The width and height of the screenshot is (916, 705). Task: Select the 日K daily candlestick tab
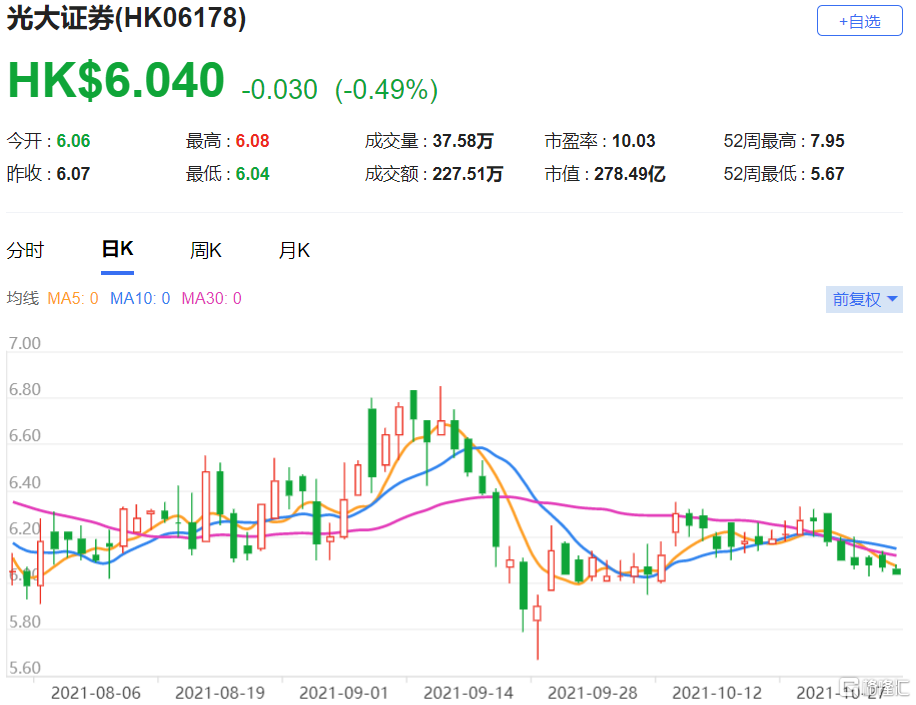(x=117, y=249)
